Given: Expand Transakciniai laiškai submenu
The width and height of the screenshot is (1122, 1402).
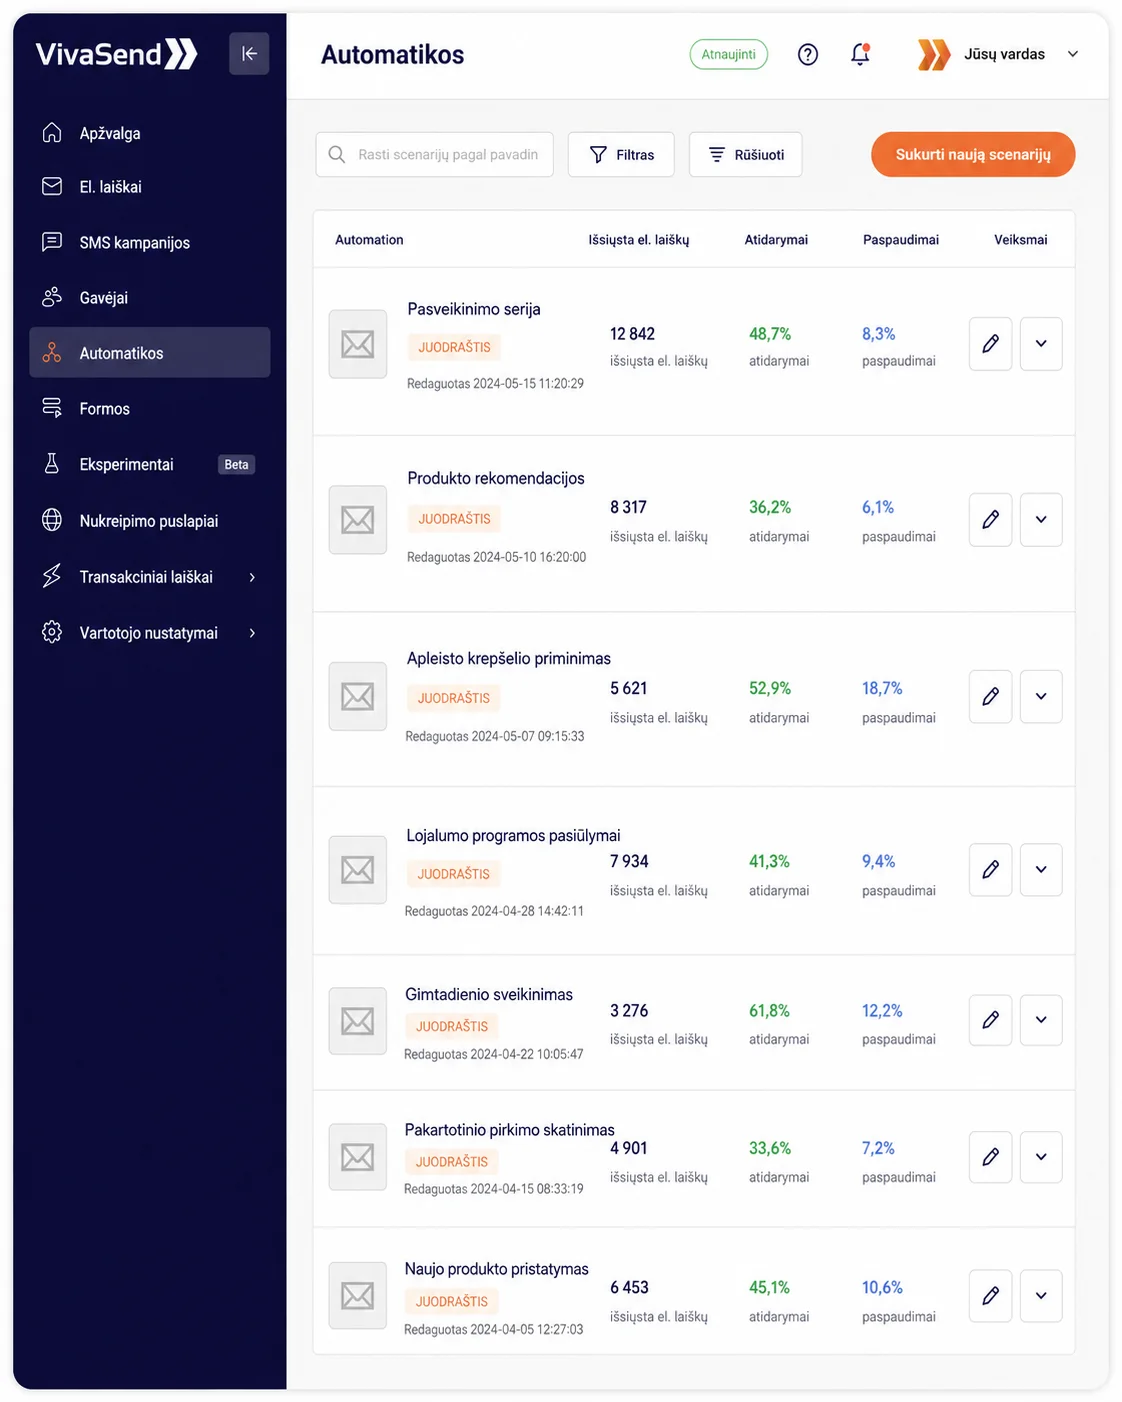Looking at the screenshot, I should tap(252, 577).
